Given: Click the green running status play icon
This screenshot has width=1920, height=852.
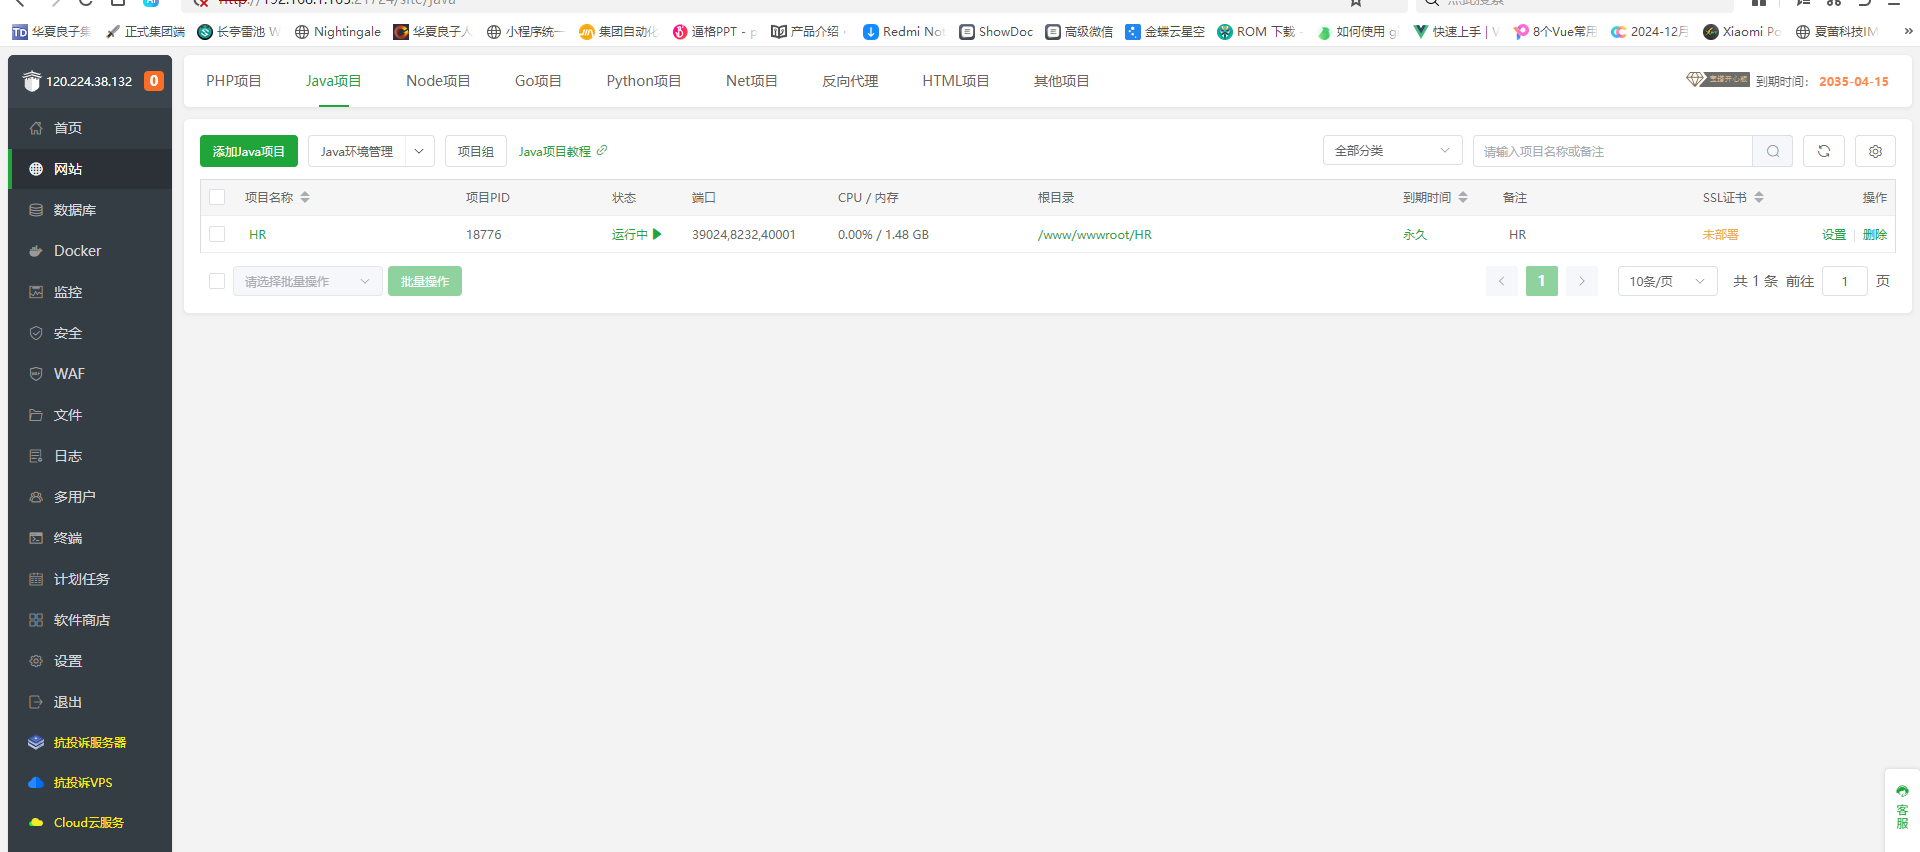Looking at the screenshot, I should click(657, 234).
